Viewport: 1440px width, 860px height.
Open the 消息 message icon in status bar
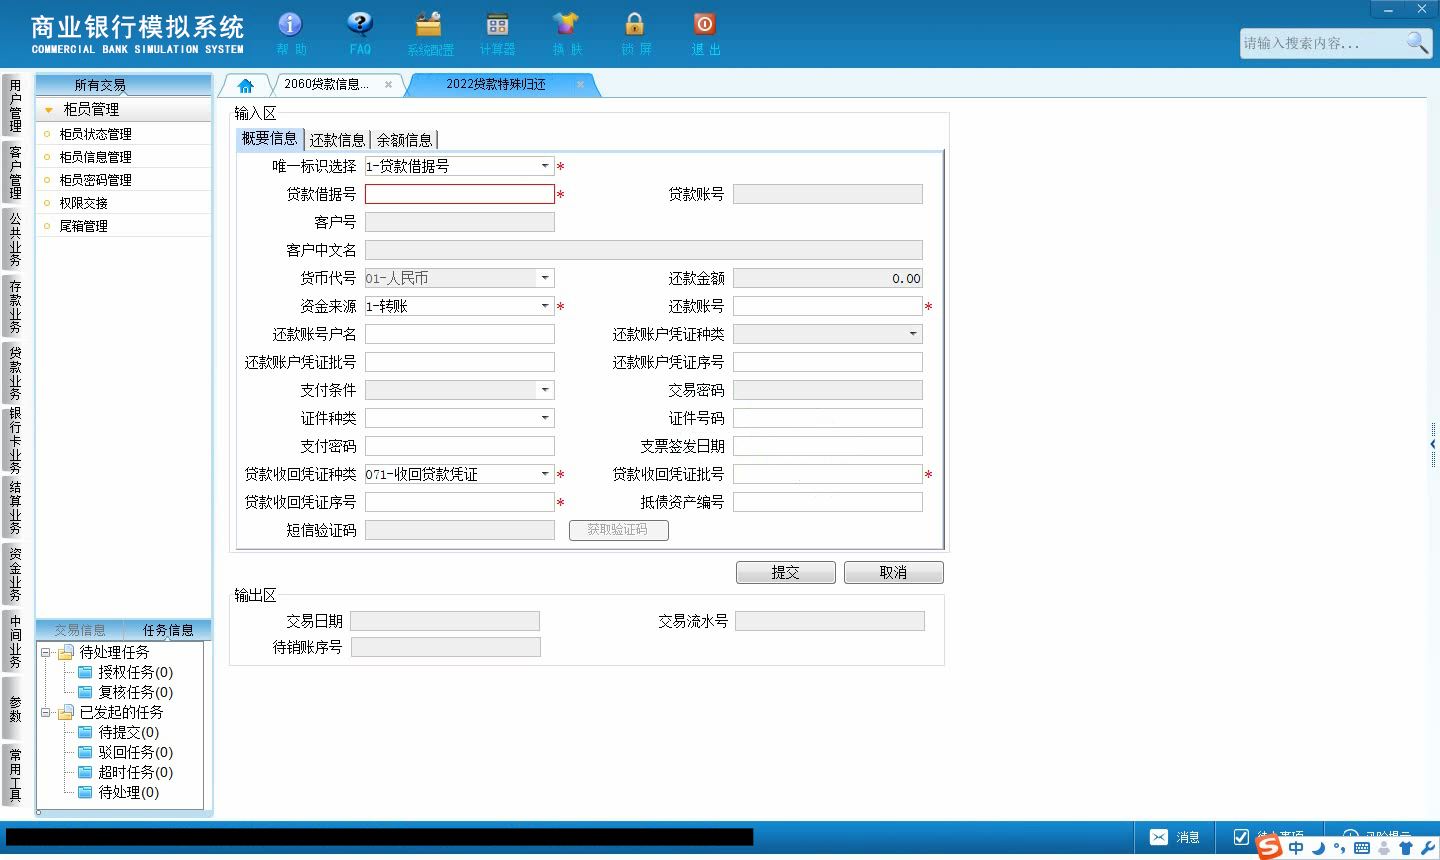pos(1158,837)
